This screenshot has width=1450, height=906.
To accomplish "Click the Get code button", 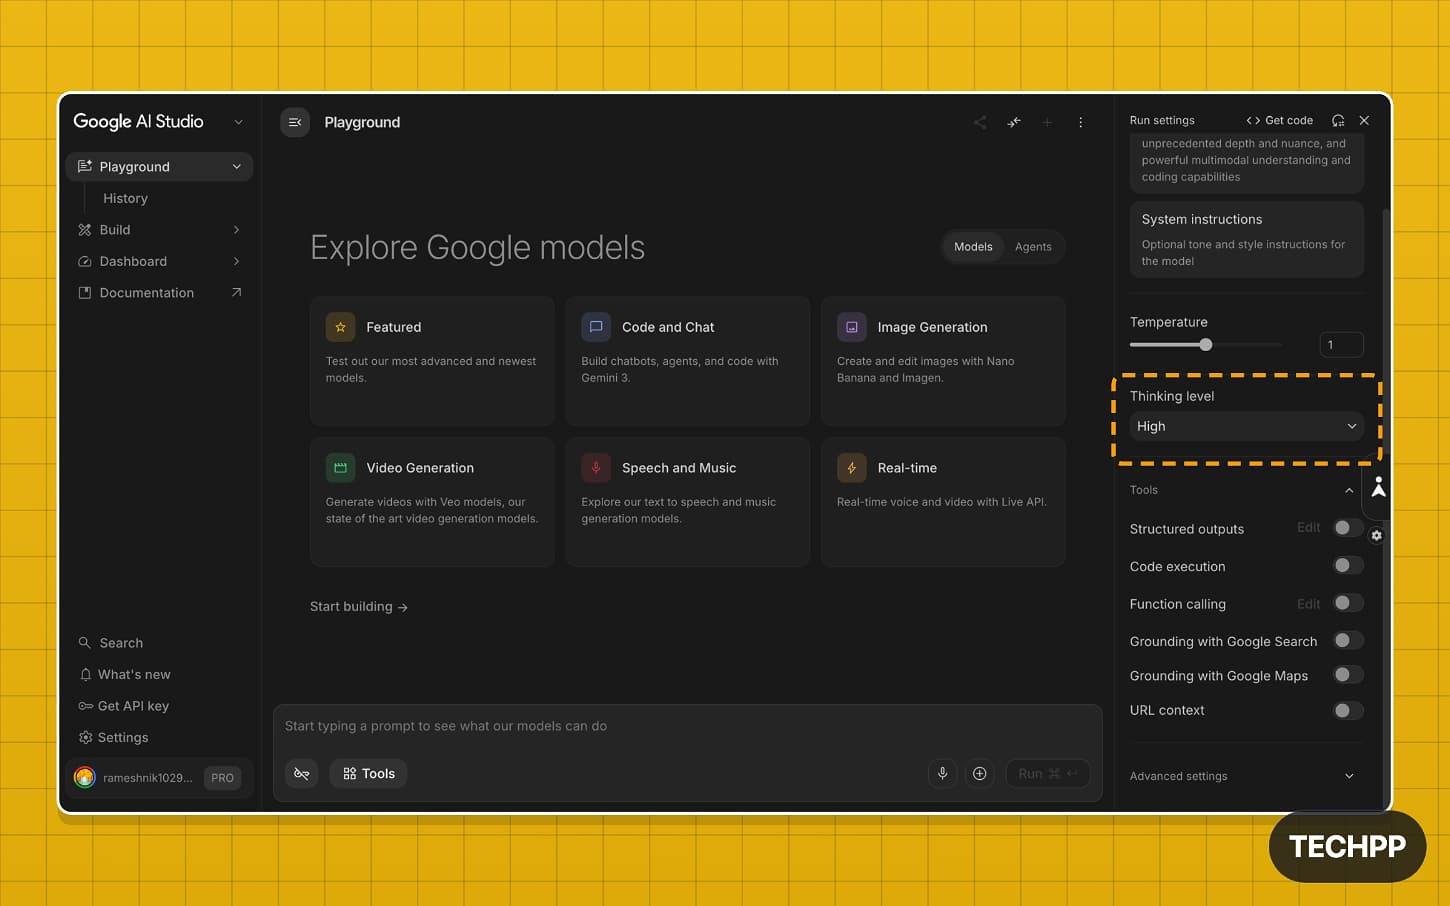I will point(1280,120).
